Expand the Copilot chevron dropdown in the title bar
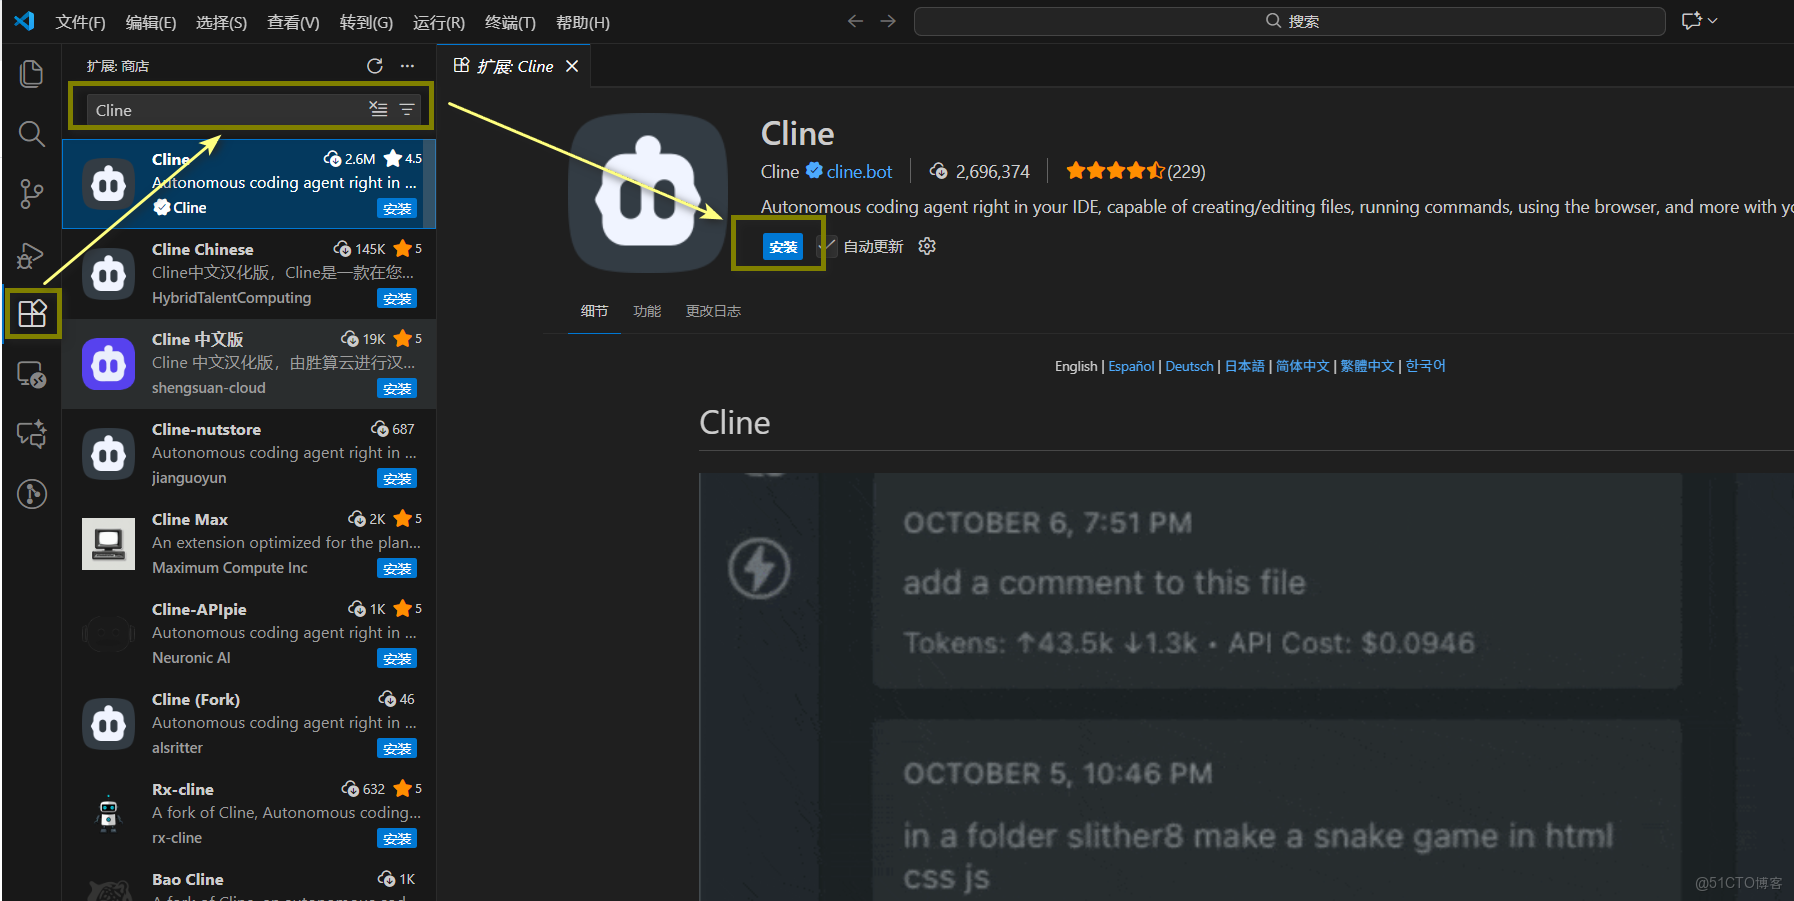 (x=1713, y=21)
